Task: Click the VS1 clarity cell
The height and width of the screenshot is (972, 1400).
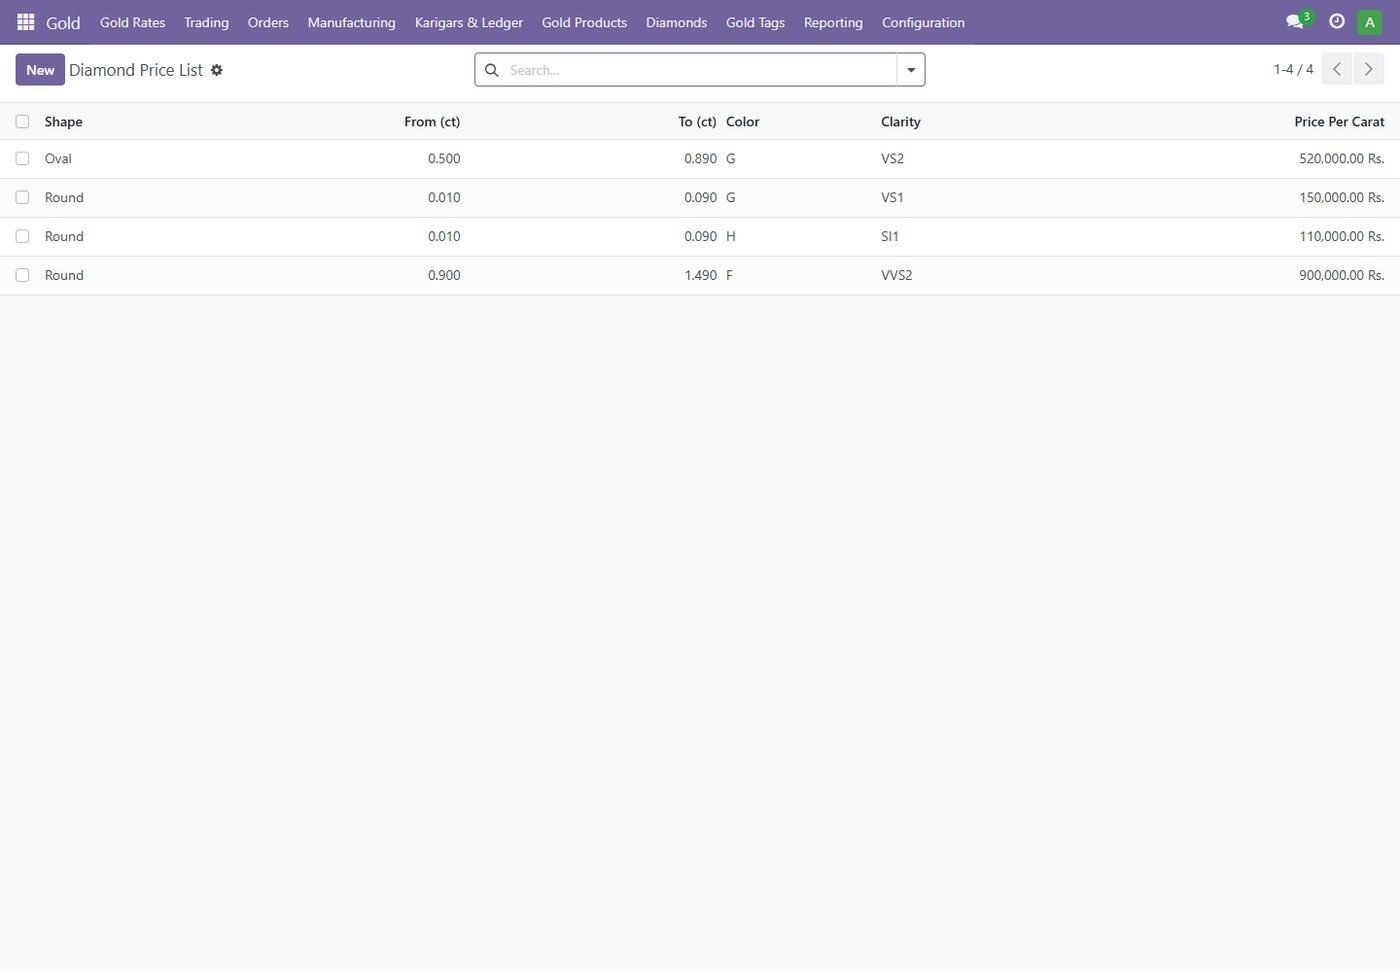Action: click(x=892, y=197)
